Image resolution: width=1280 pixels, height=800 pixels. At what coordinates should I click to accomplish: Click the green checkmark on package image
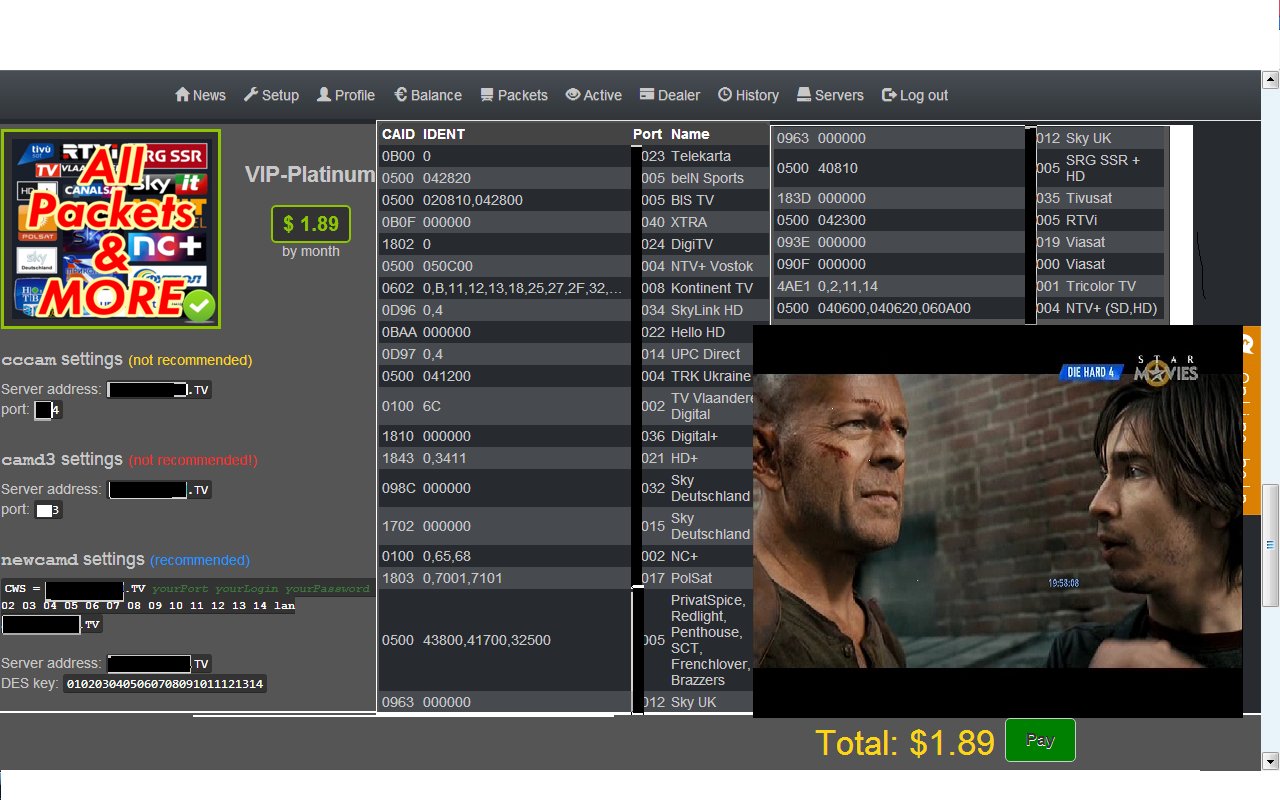pos(199,305)
